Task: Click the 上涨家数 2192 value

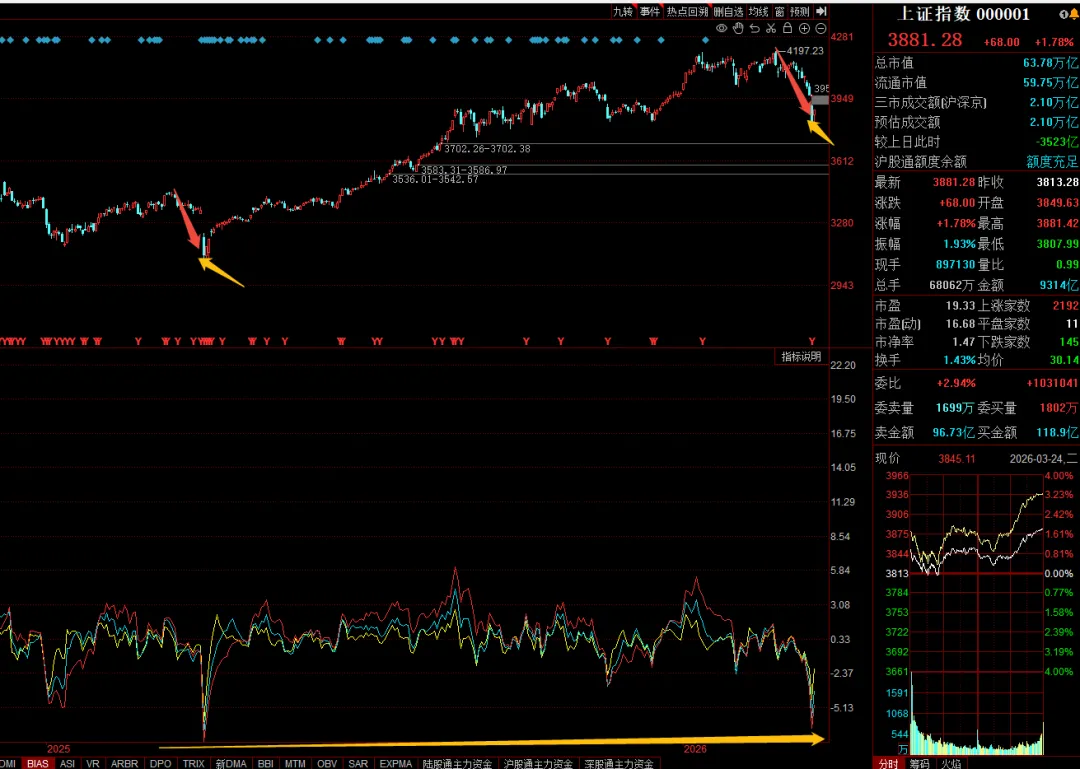Action: pyautogui.click(x=1065, y=305)
